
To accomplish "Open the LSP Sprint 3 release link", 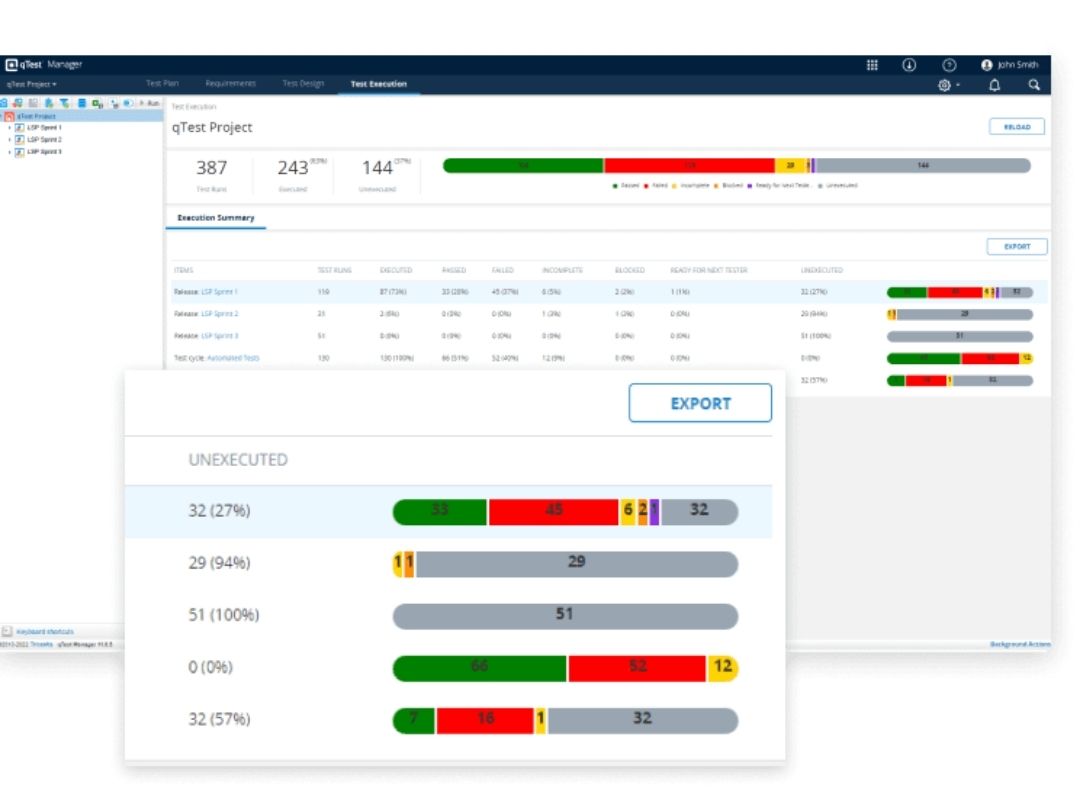I will click(220, 336).
